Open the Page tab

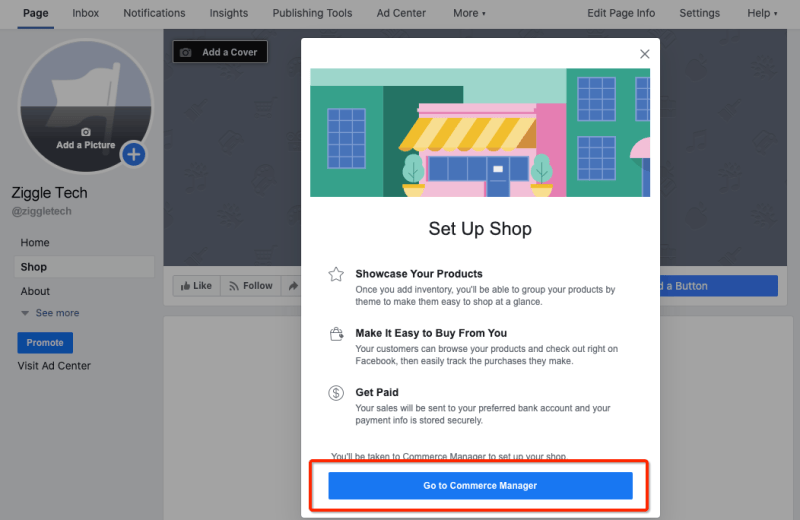click(x=36, y=13)
